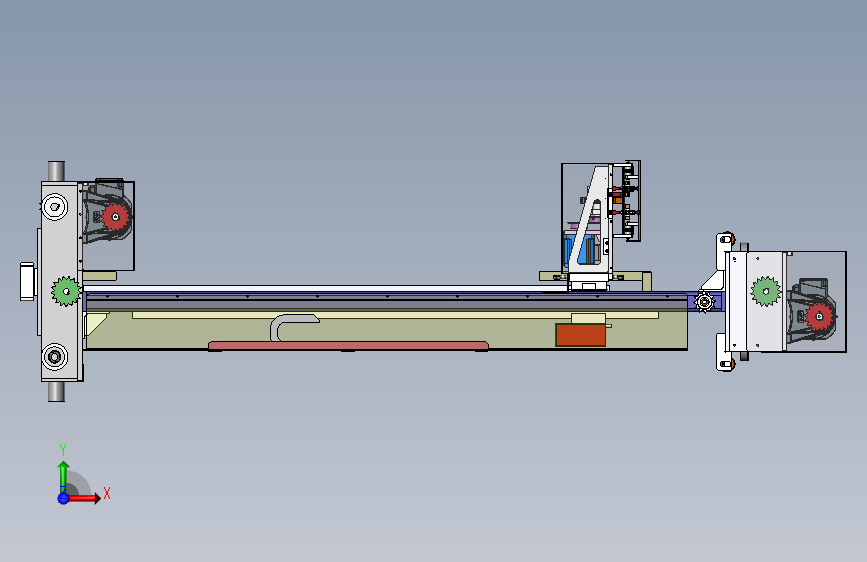Click the Y label of the triad
The height and width of the screenshot is (562, 867).
pos(62,449)
